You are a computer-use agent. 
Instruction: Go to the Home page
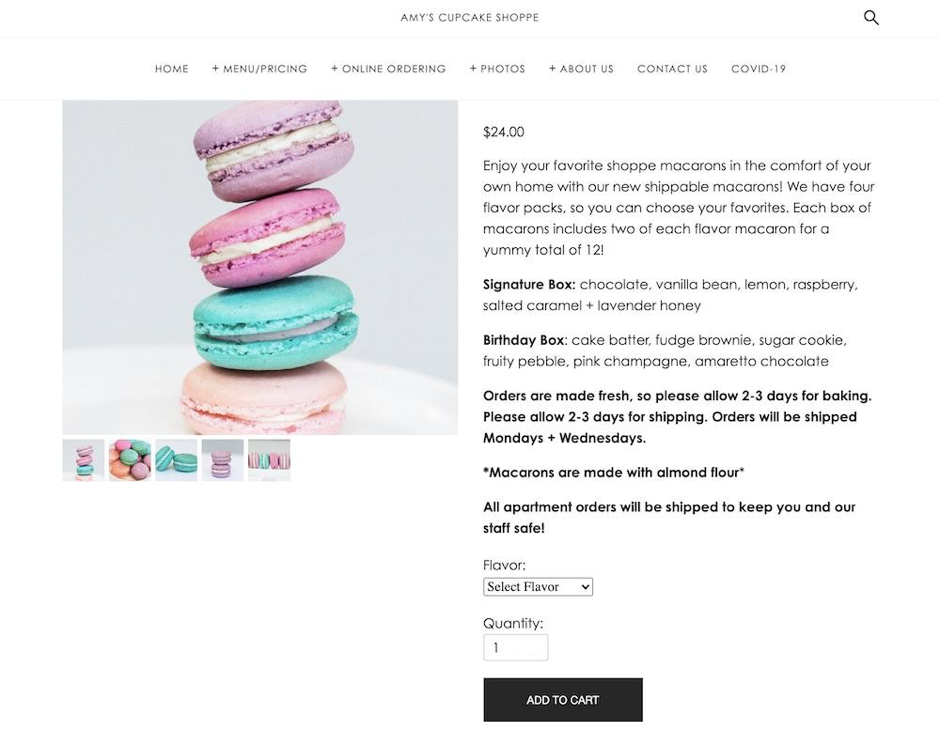tap(172, 69)
